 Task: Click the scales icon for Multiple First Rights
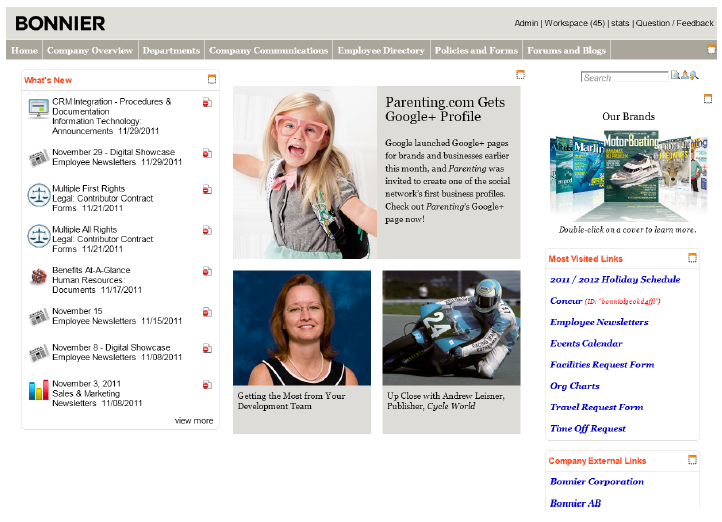39,195
